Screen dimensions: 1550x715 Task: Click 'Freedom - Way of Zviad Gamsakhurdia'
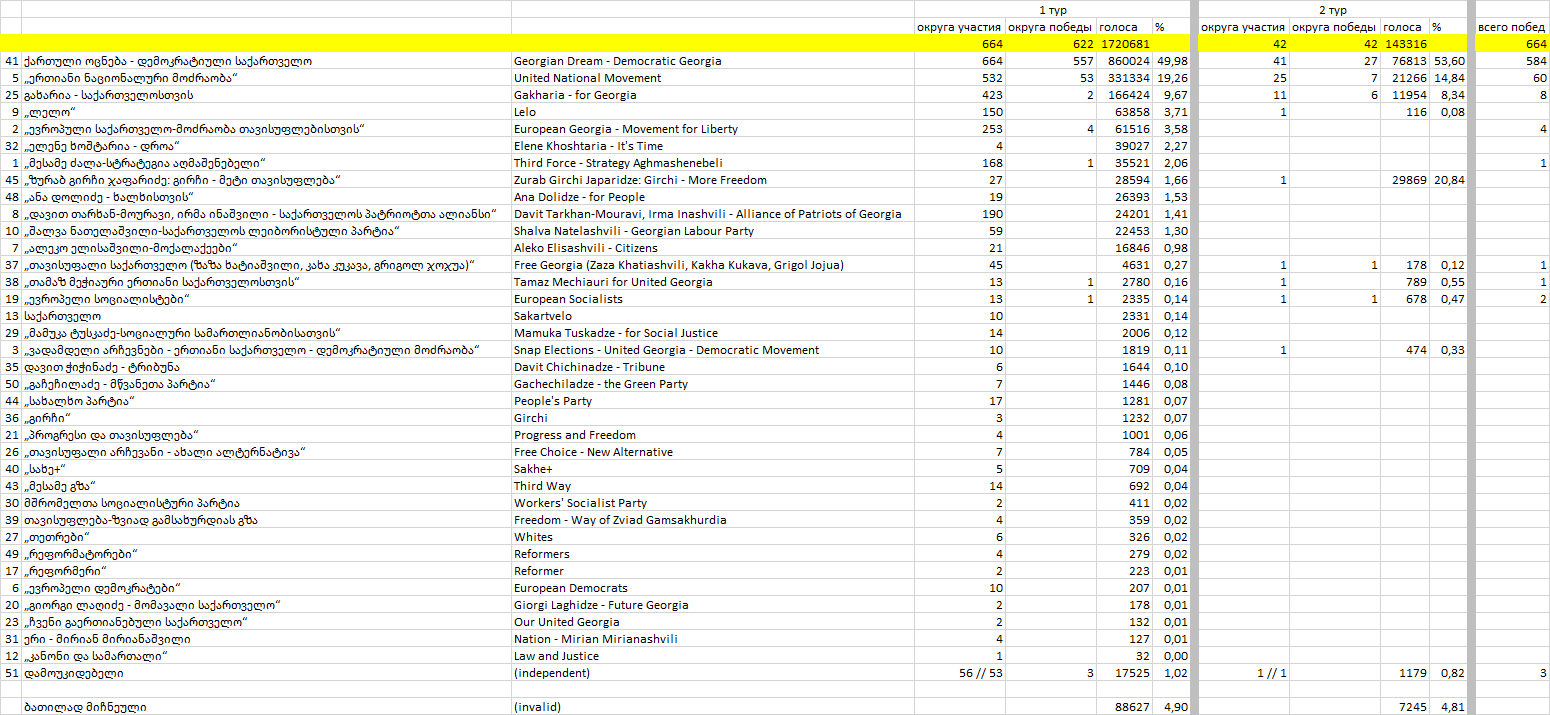click(x=713, y=520)
